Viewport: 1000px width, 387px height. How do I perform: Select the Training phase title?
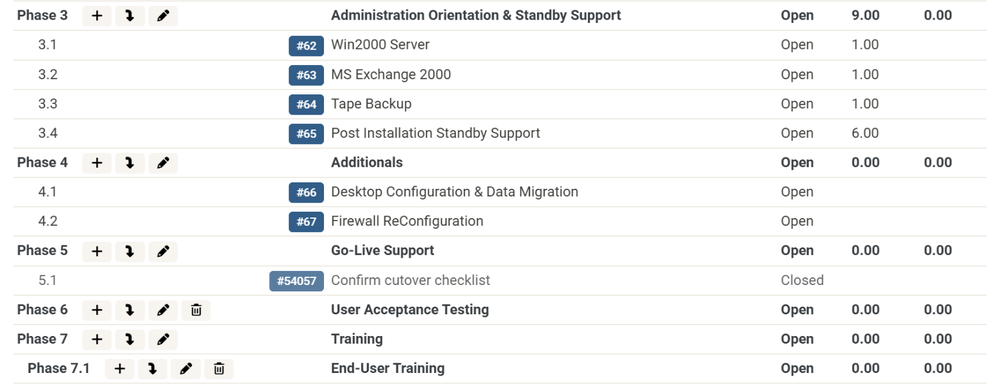pos(357,339)
